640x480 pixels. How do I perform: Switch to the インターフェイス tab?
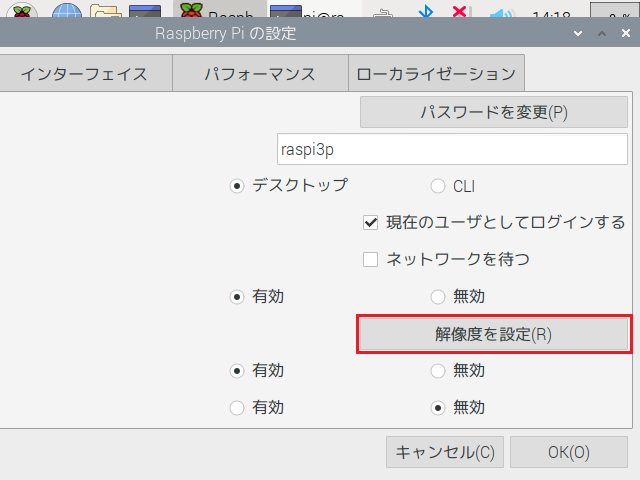pos(84,74)
